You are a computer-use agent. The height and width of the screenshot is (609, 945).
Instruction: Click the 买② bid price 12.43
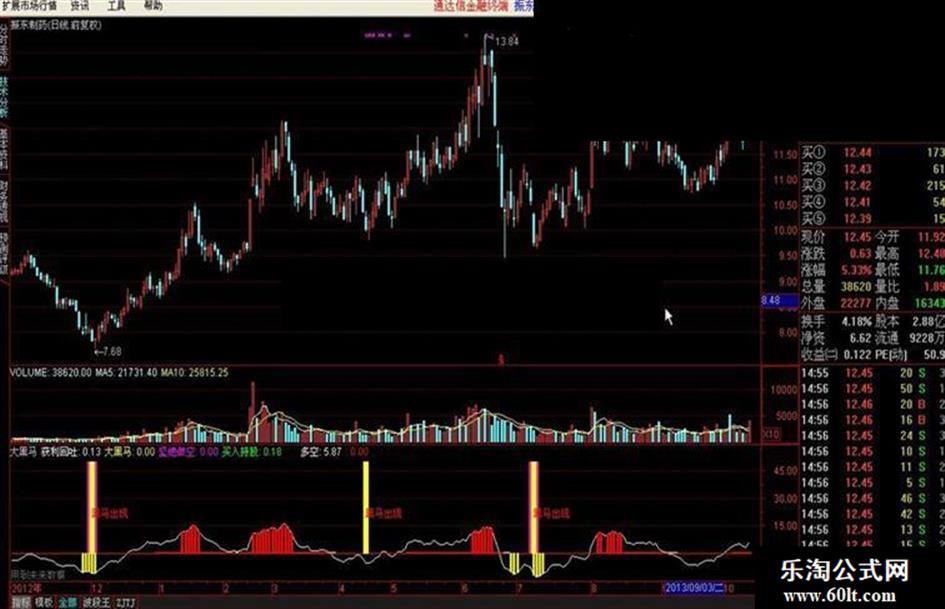(857, 169)
